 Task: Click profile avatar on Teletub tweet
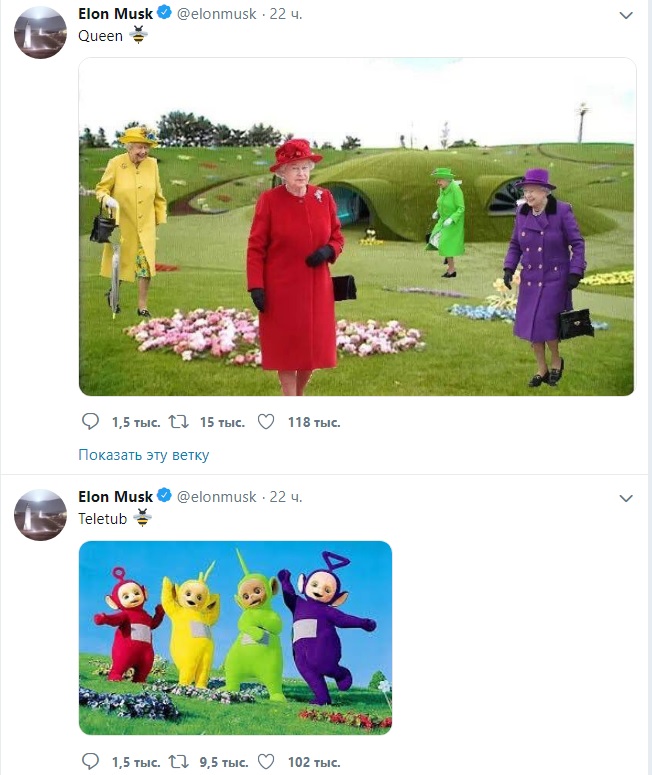click(x=40, y=515)
